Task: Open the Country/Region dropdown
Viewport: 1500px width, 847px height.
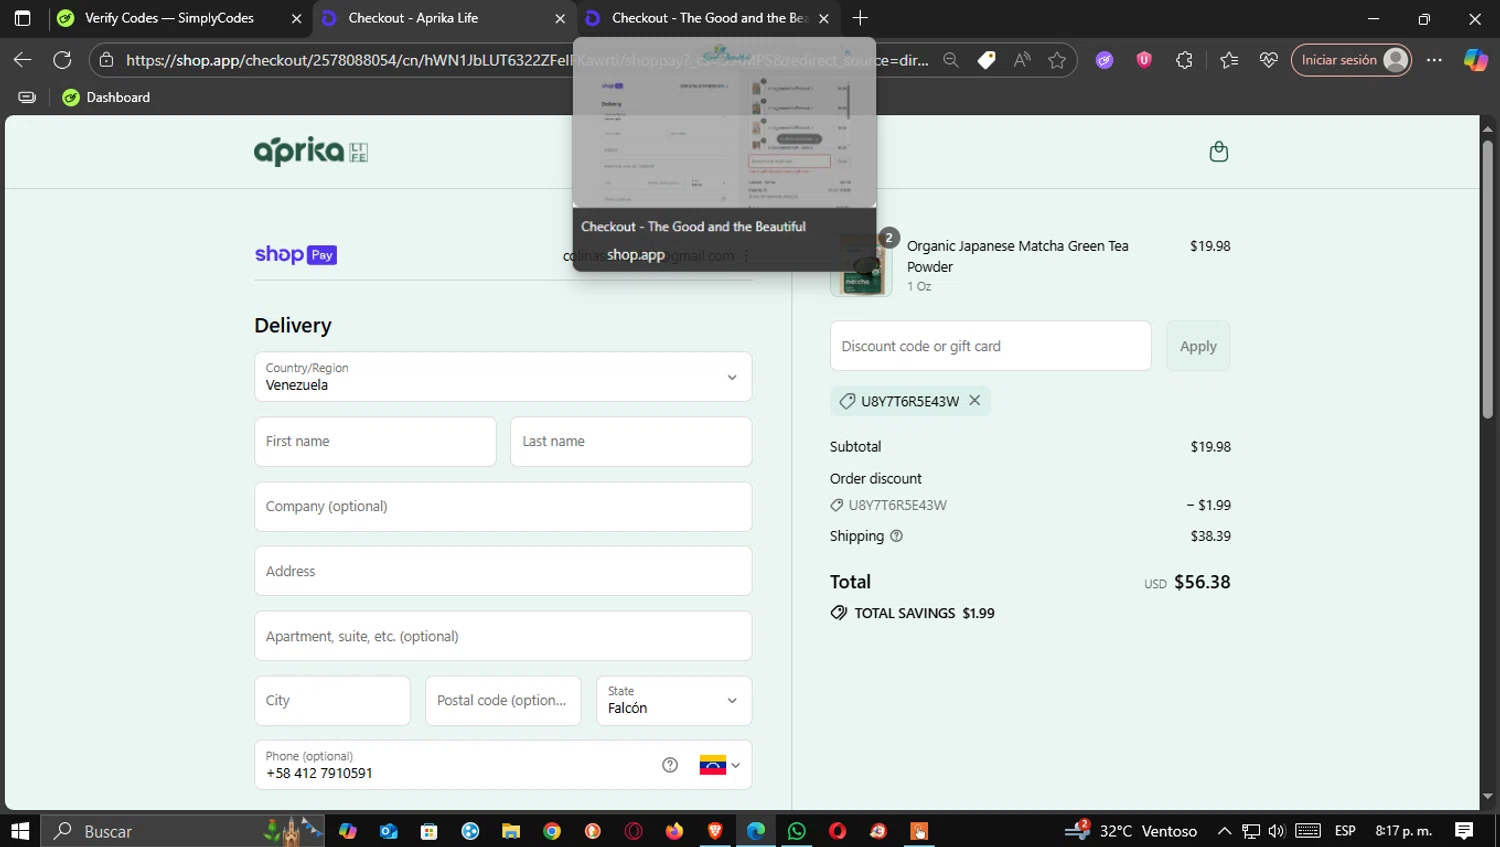Action: coord(503,376)
